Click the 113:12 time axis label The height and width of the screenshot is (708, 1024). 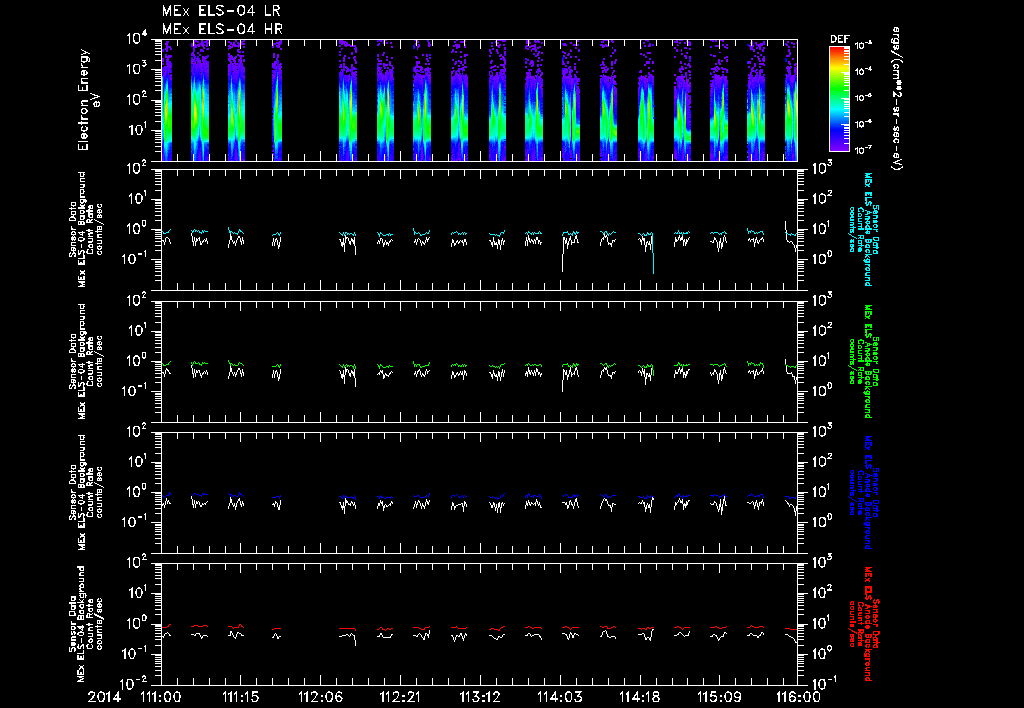coord(479,697)
